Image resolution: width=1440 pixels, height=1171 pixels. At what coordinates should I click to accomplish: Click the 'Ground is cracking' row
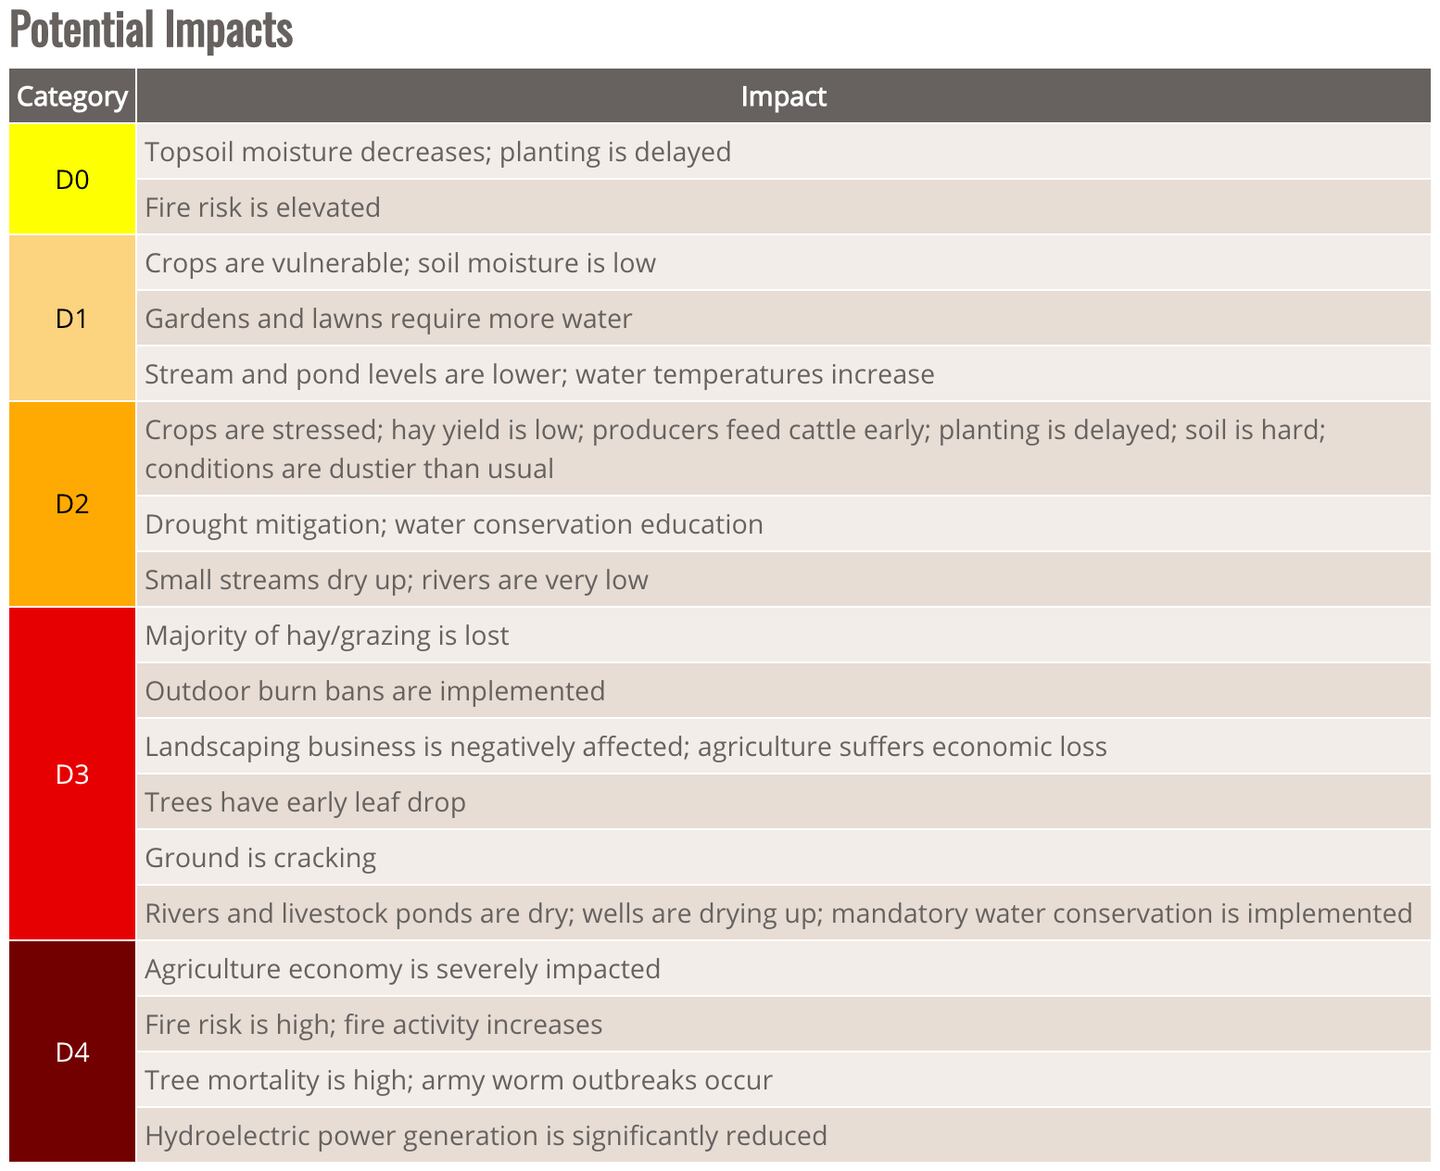260,858
